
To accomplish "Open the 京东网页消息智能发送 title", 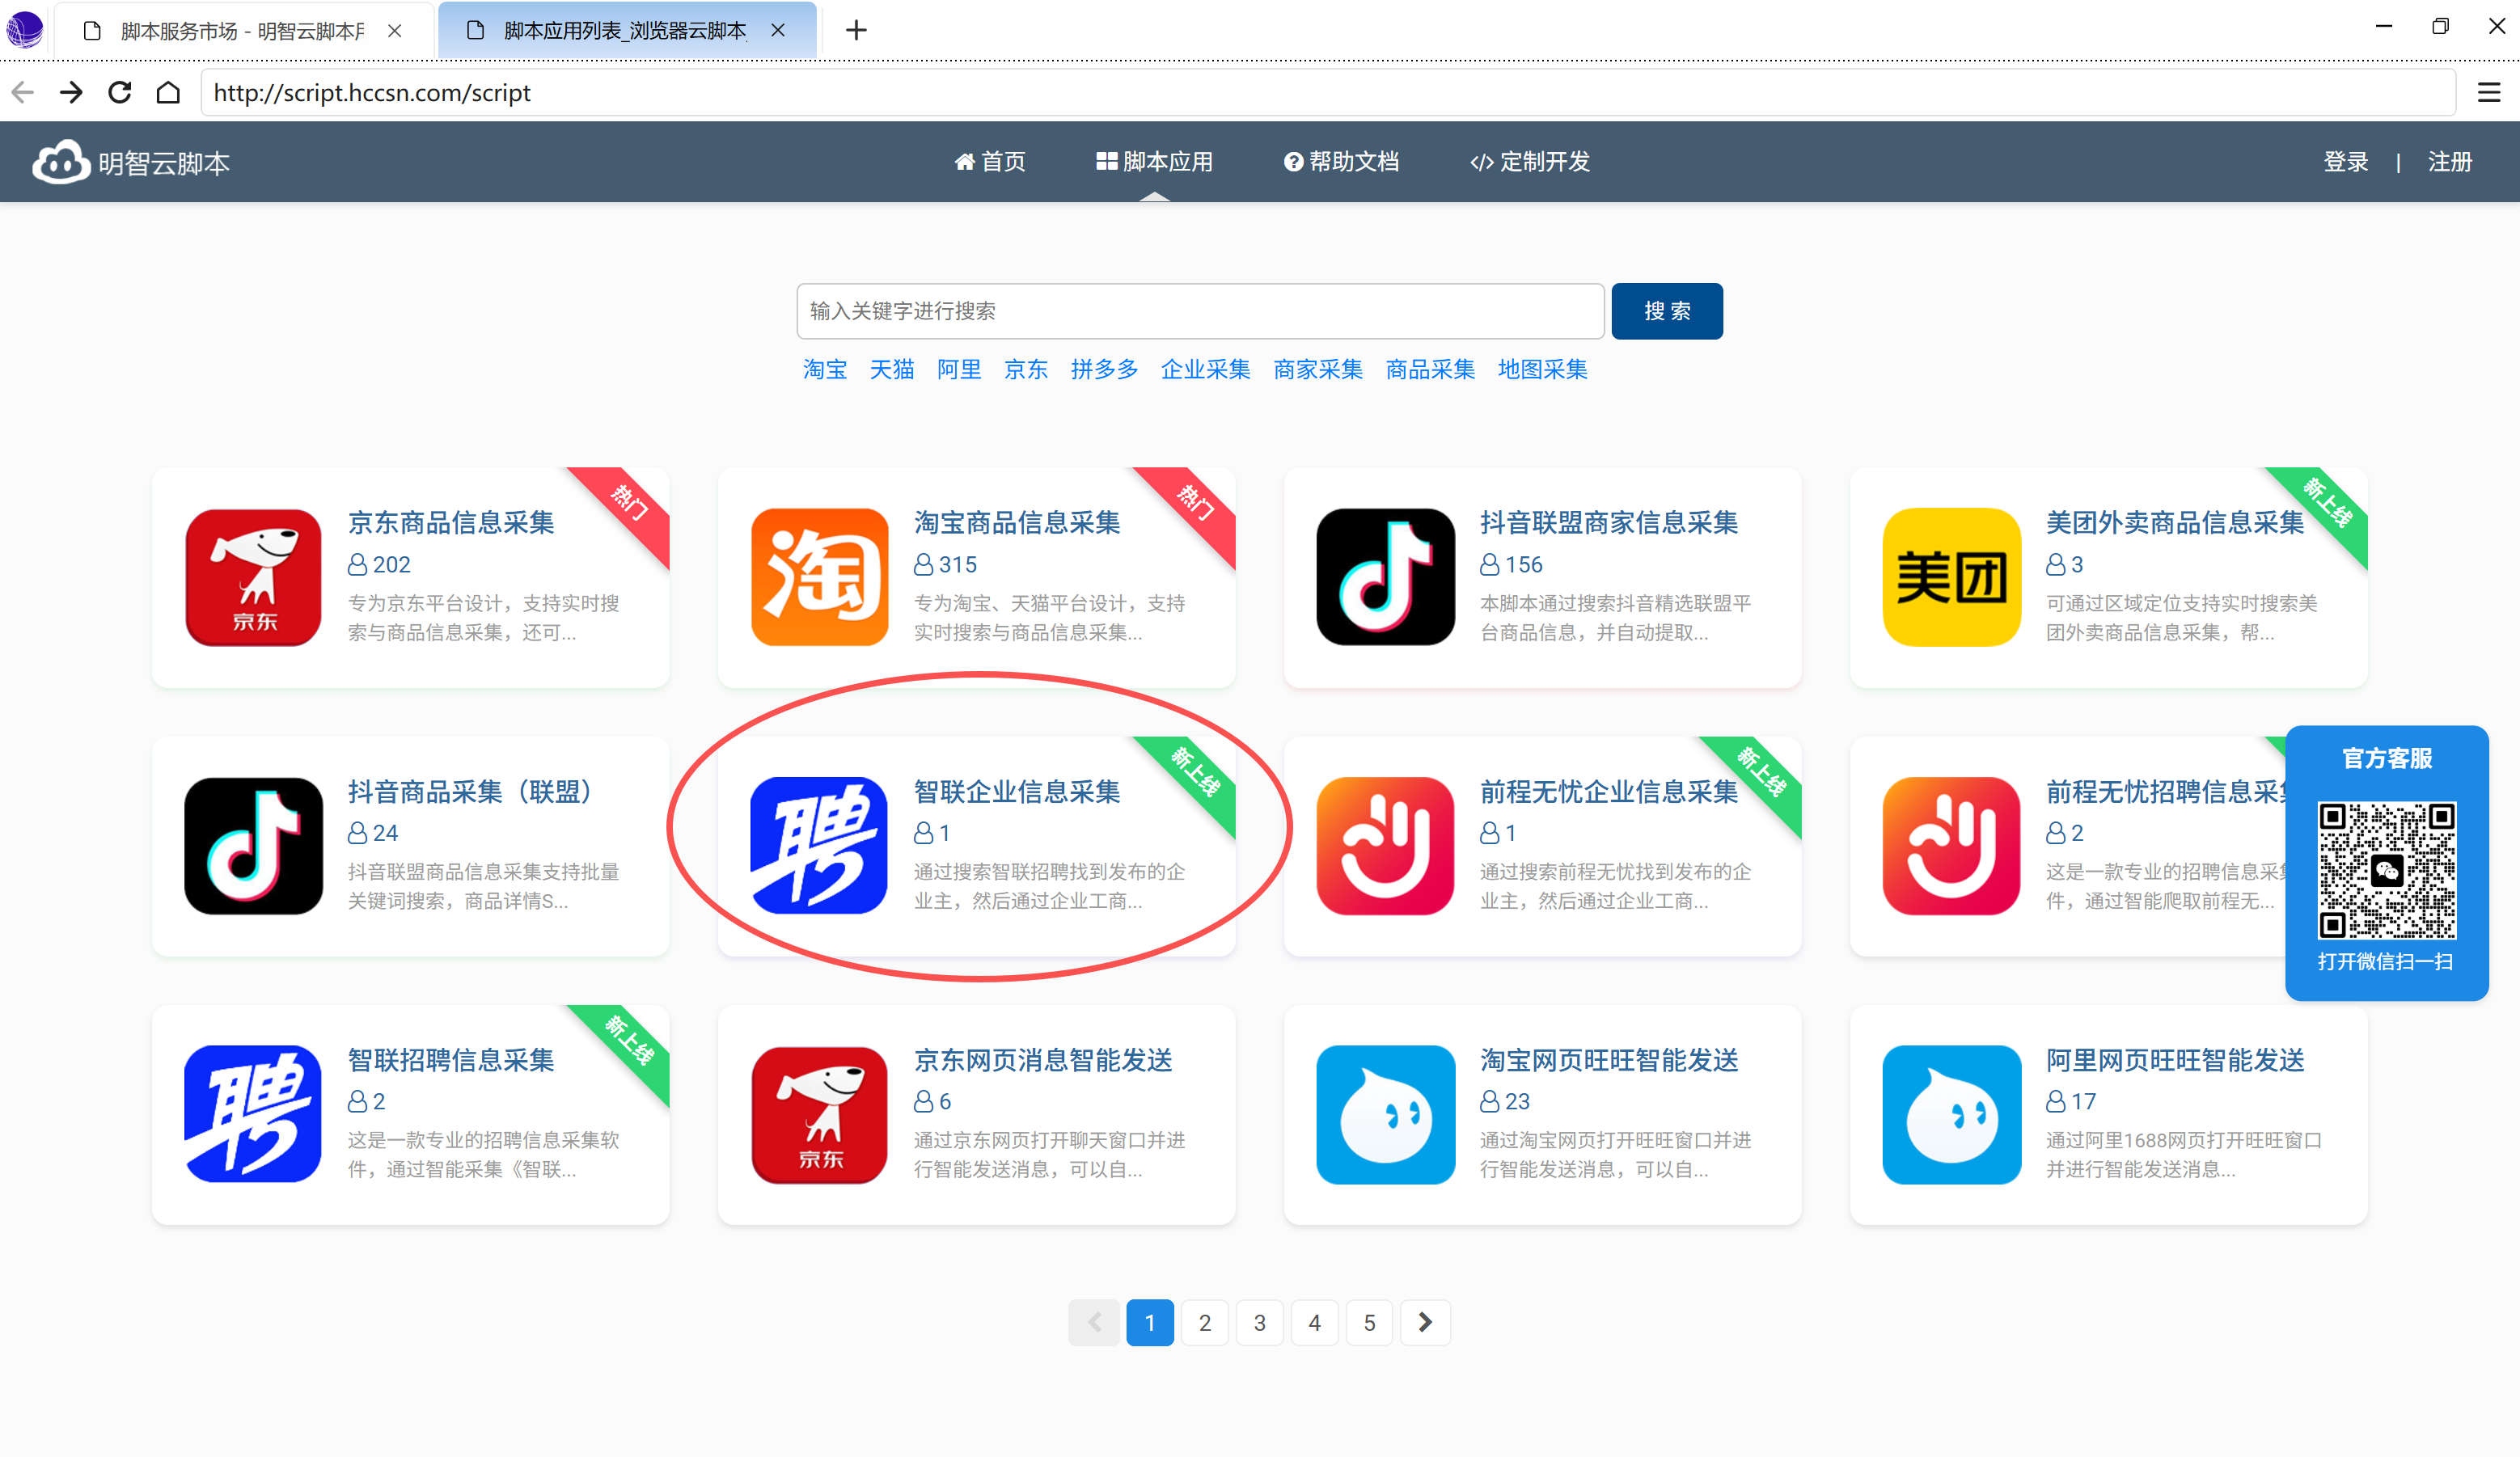I will [x=1043, y=1059].
